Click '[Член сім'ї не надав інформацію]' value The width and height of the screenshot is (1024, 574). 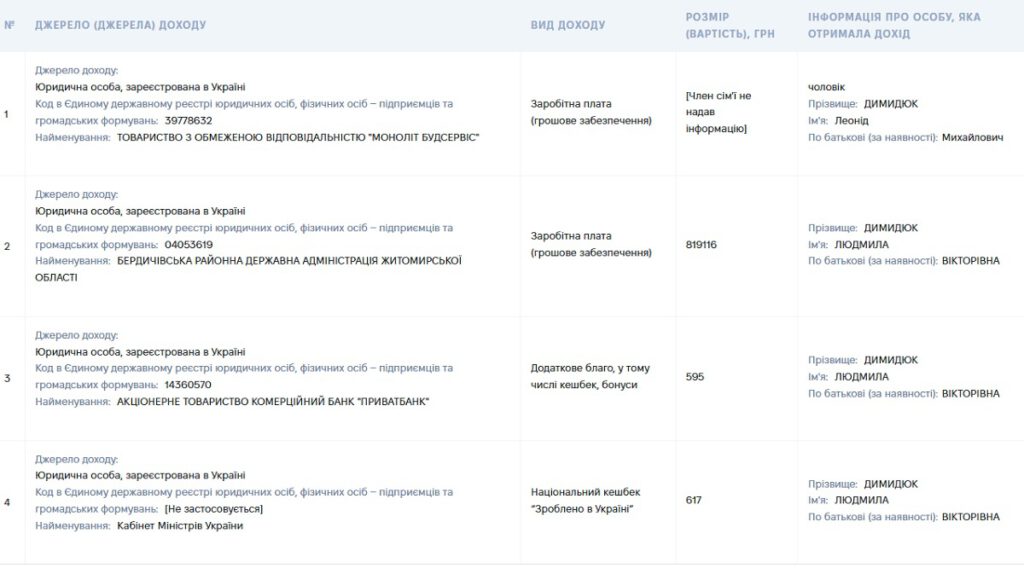718,112
